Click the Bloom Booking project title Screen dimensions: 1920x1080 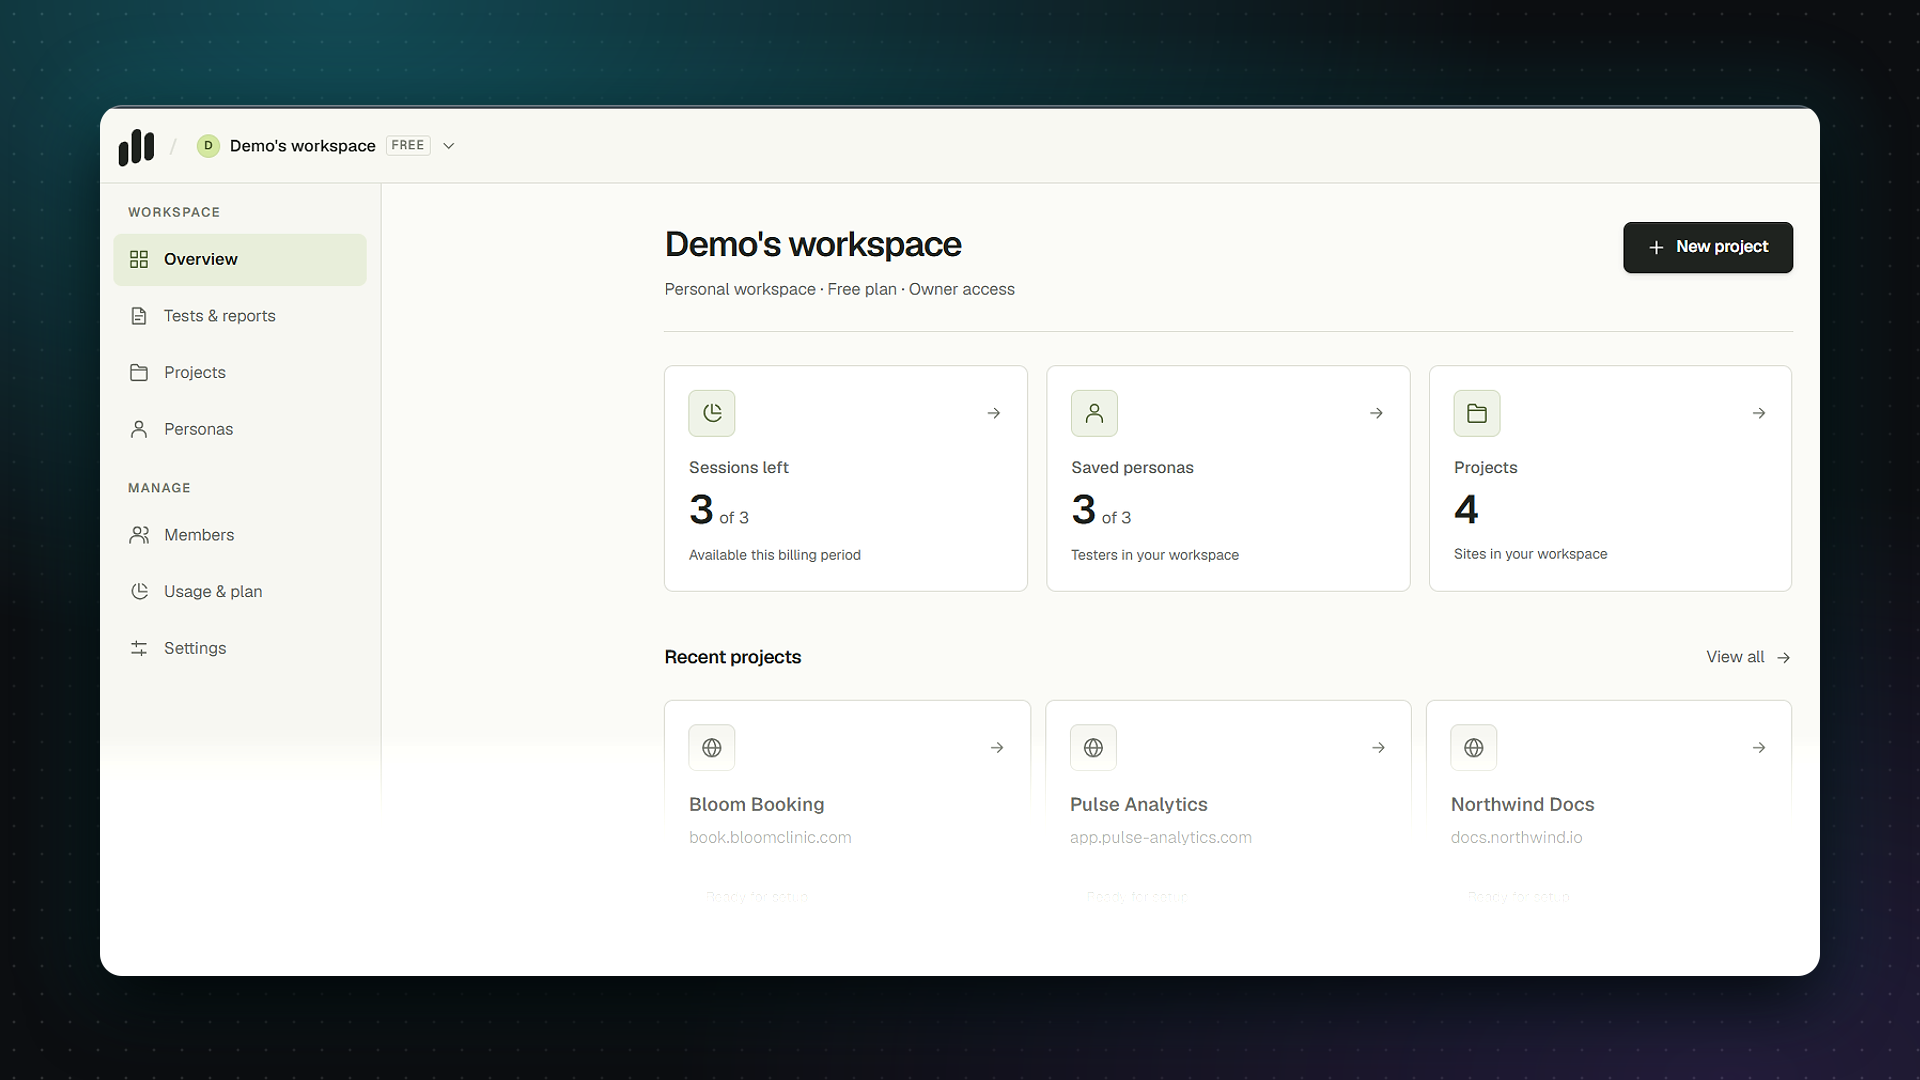(757, 805)
